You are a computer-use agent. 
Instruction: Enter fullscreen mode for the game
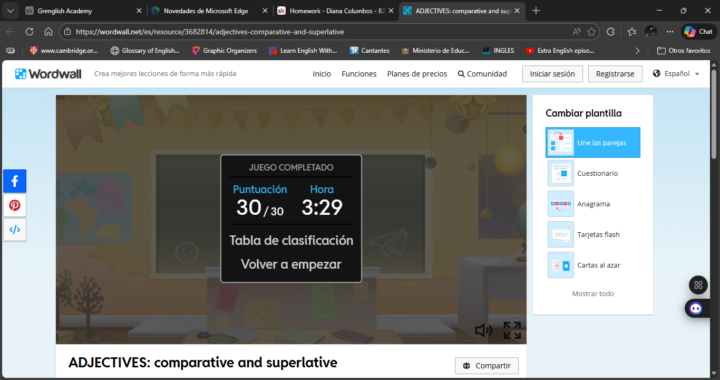(x=512, y=330)
